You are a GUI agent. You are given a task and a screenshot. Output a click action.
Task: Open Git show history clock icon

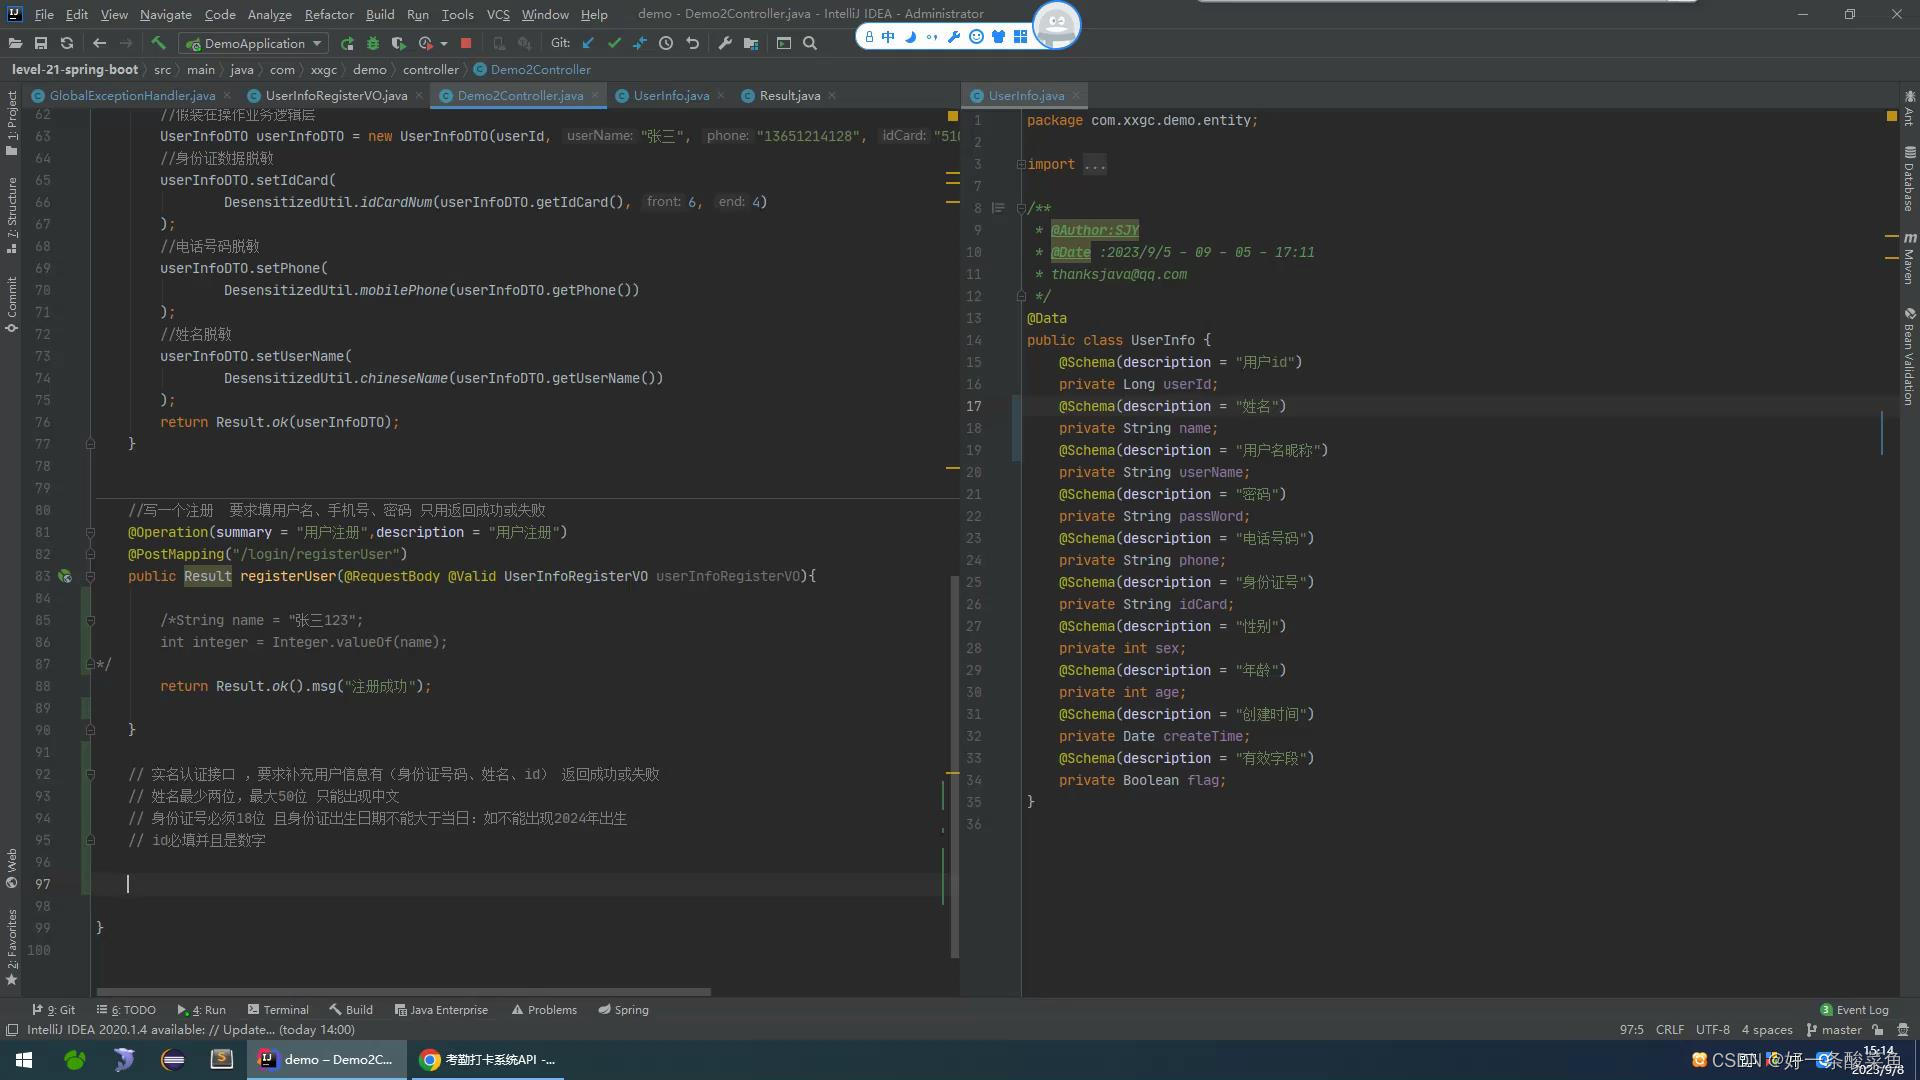666,43
